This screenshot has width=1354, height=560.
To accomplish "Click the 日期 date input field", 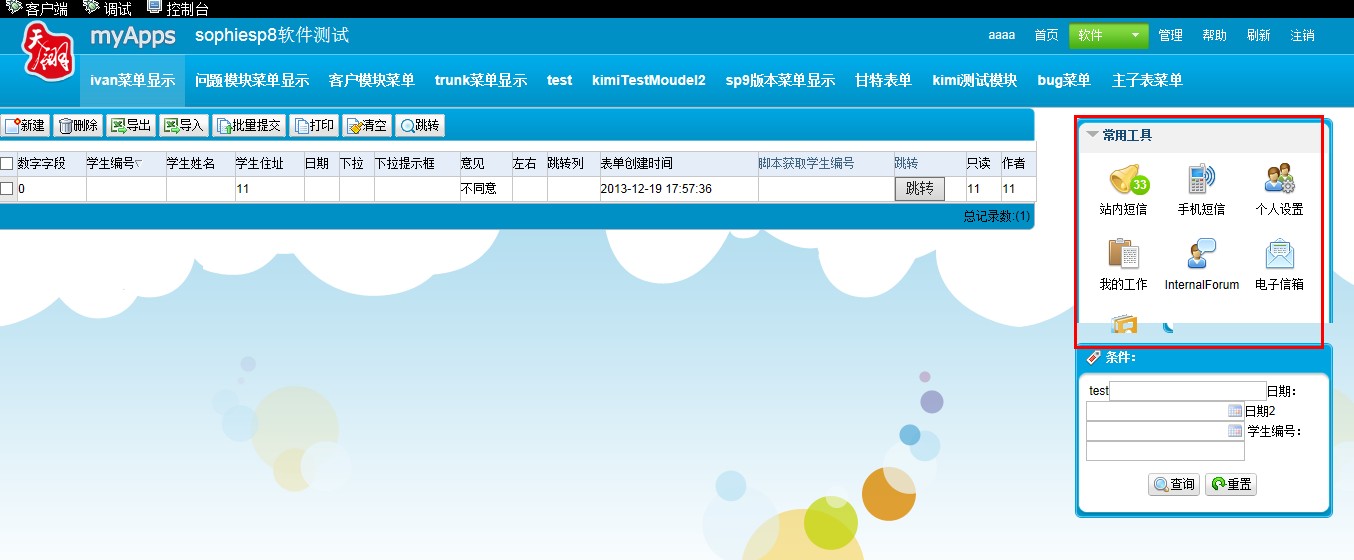I will pyautogui.click(x=1165, y=411).
